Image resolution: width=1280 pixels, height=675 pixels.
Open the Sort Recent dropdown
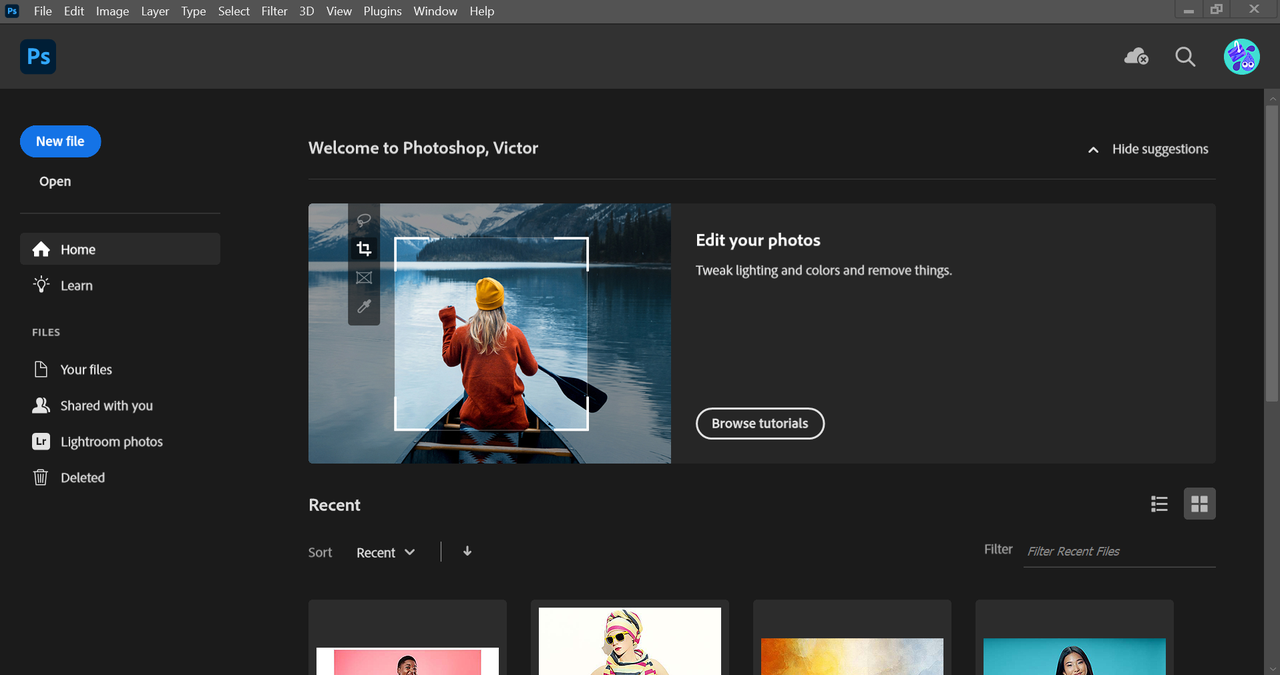(x=386, y=552)
